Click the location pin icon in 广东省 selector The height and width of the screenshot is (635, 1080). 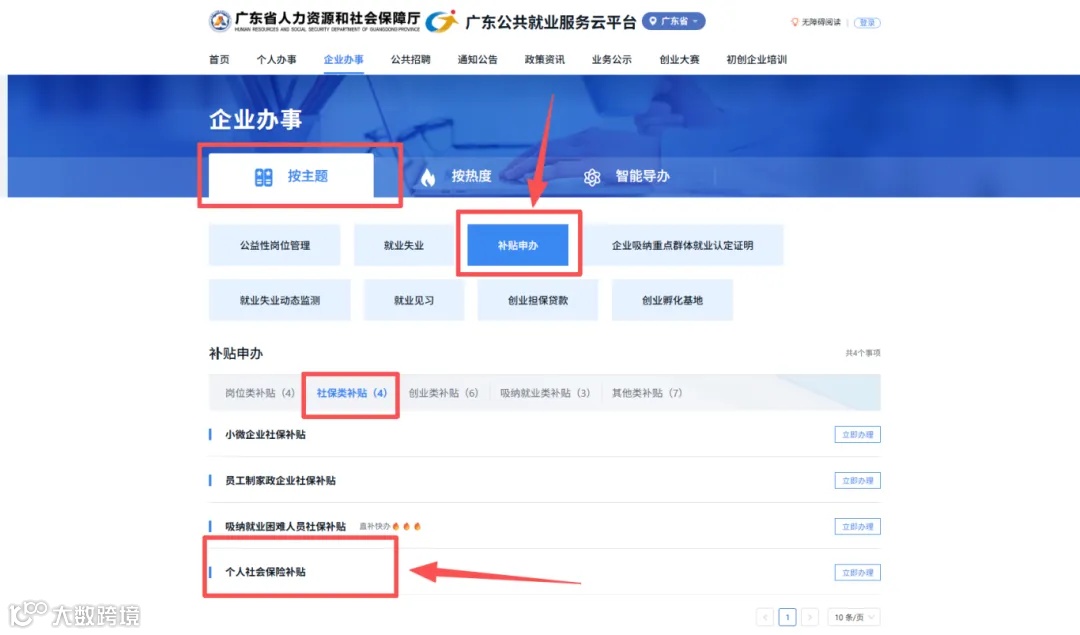coord(653,21)
